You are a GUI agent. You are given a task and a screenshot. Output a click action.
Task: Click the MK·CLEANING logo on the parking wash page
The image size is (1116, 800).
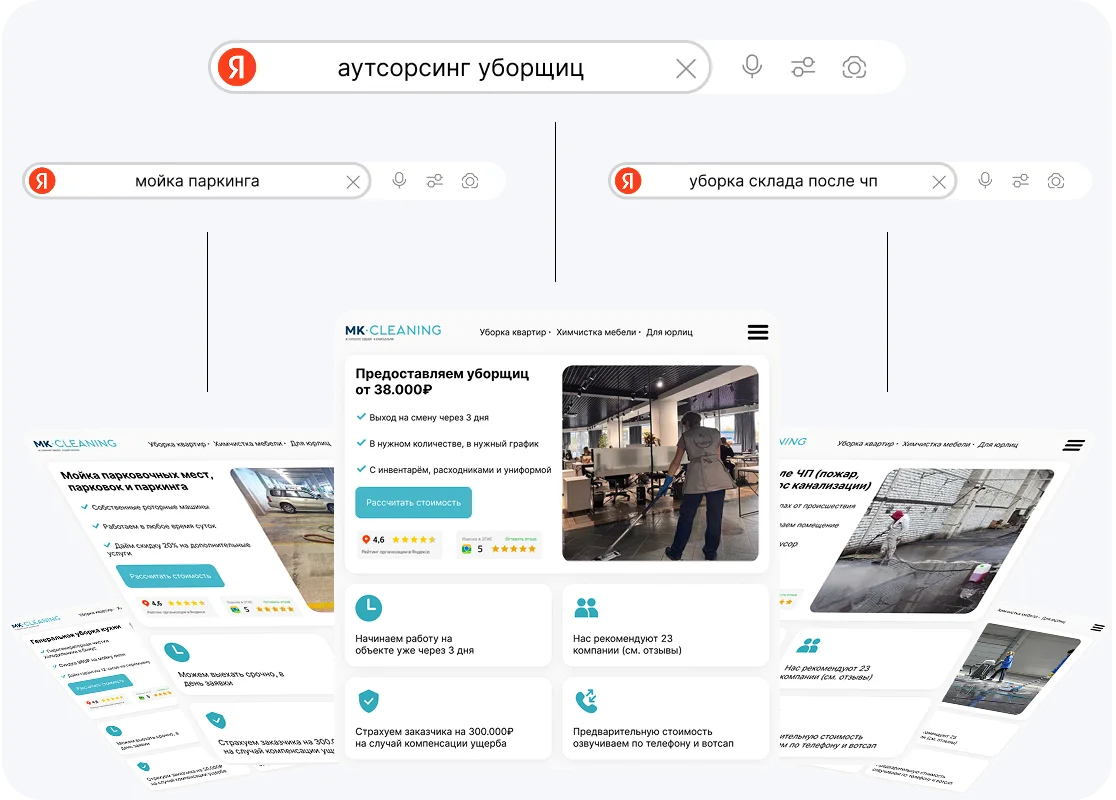tap(75, 444)
